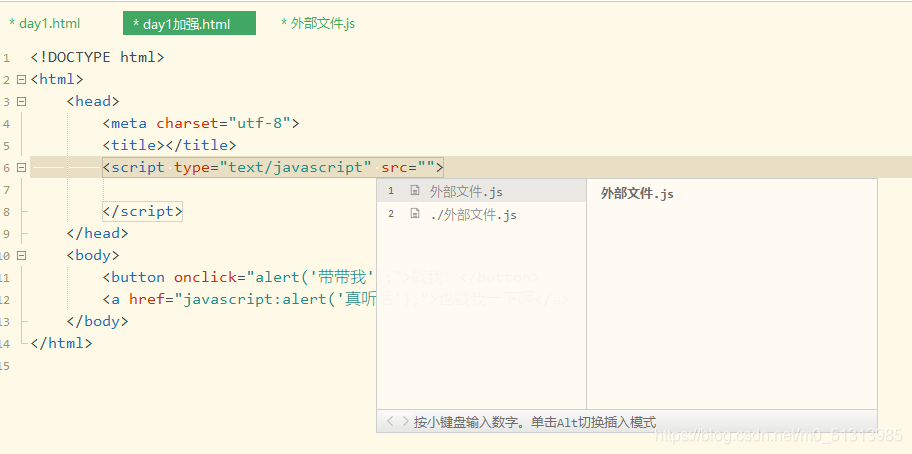The image size is (912, 454).
Task: Choose ./外部文件.js autocomplete suggestion 2
Action: [x=482, y=215]
